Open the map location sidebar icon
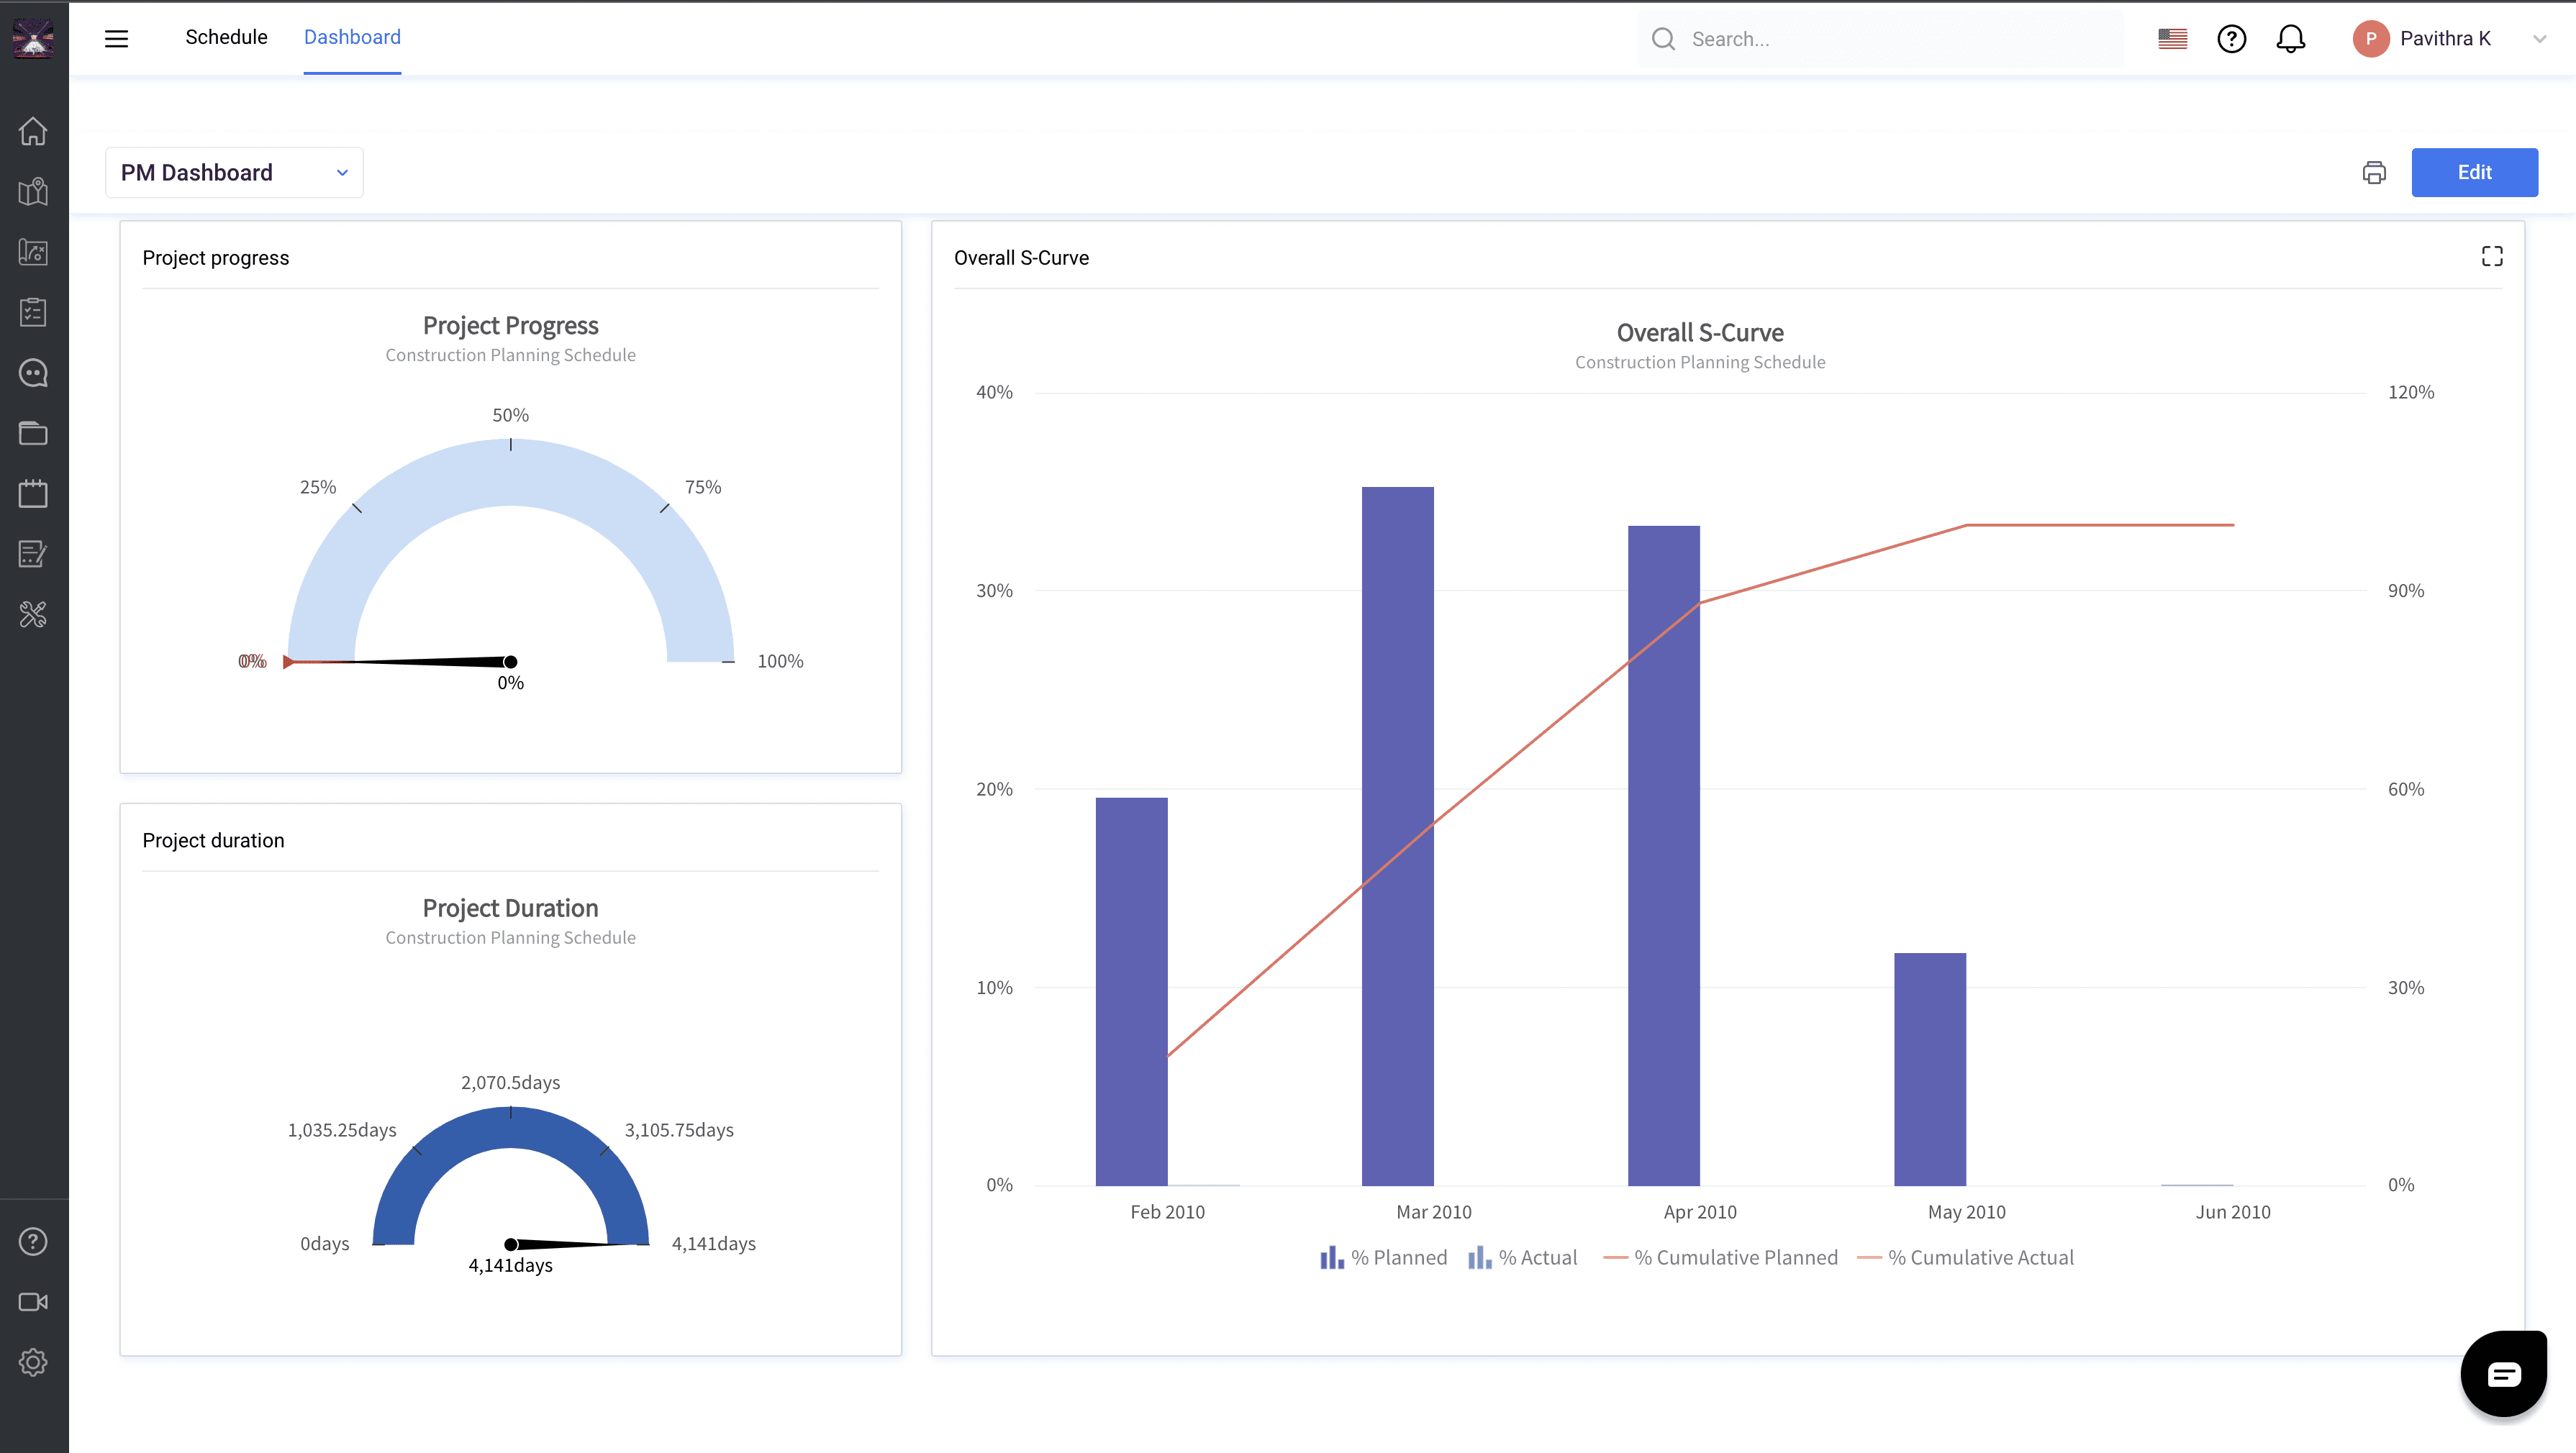2576x1453 pixels. [33, 191]
